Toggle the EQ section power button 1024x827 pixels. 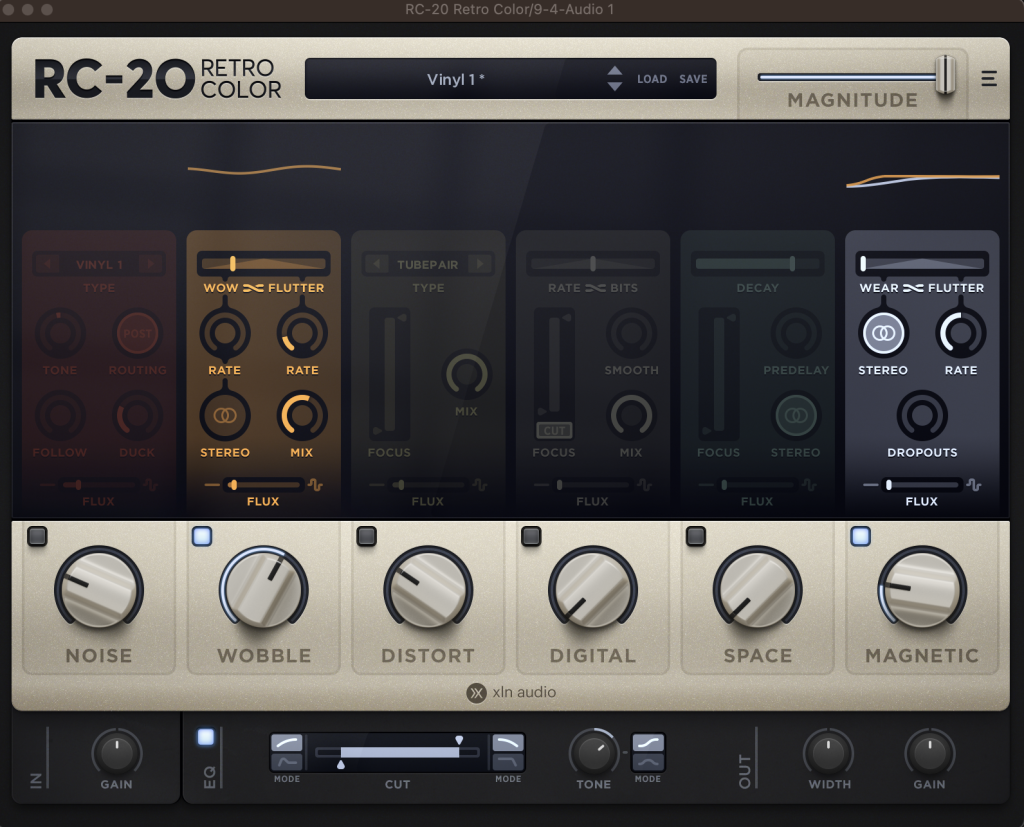(206, 738)
